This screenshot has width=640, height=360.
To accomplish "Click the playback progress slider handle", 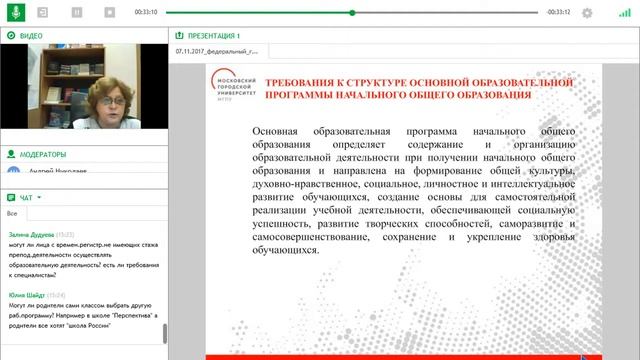I will coord(352,13).
